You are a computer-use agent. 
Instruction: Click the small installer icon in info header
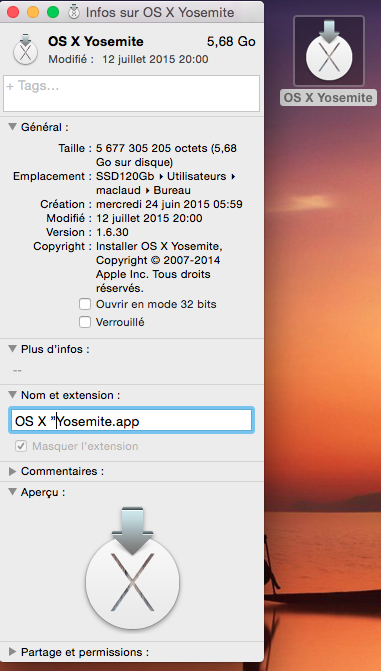click(x=25, y=49)
